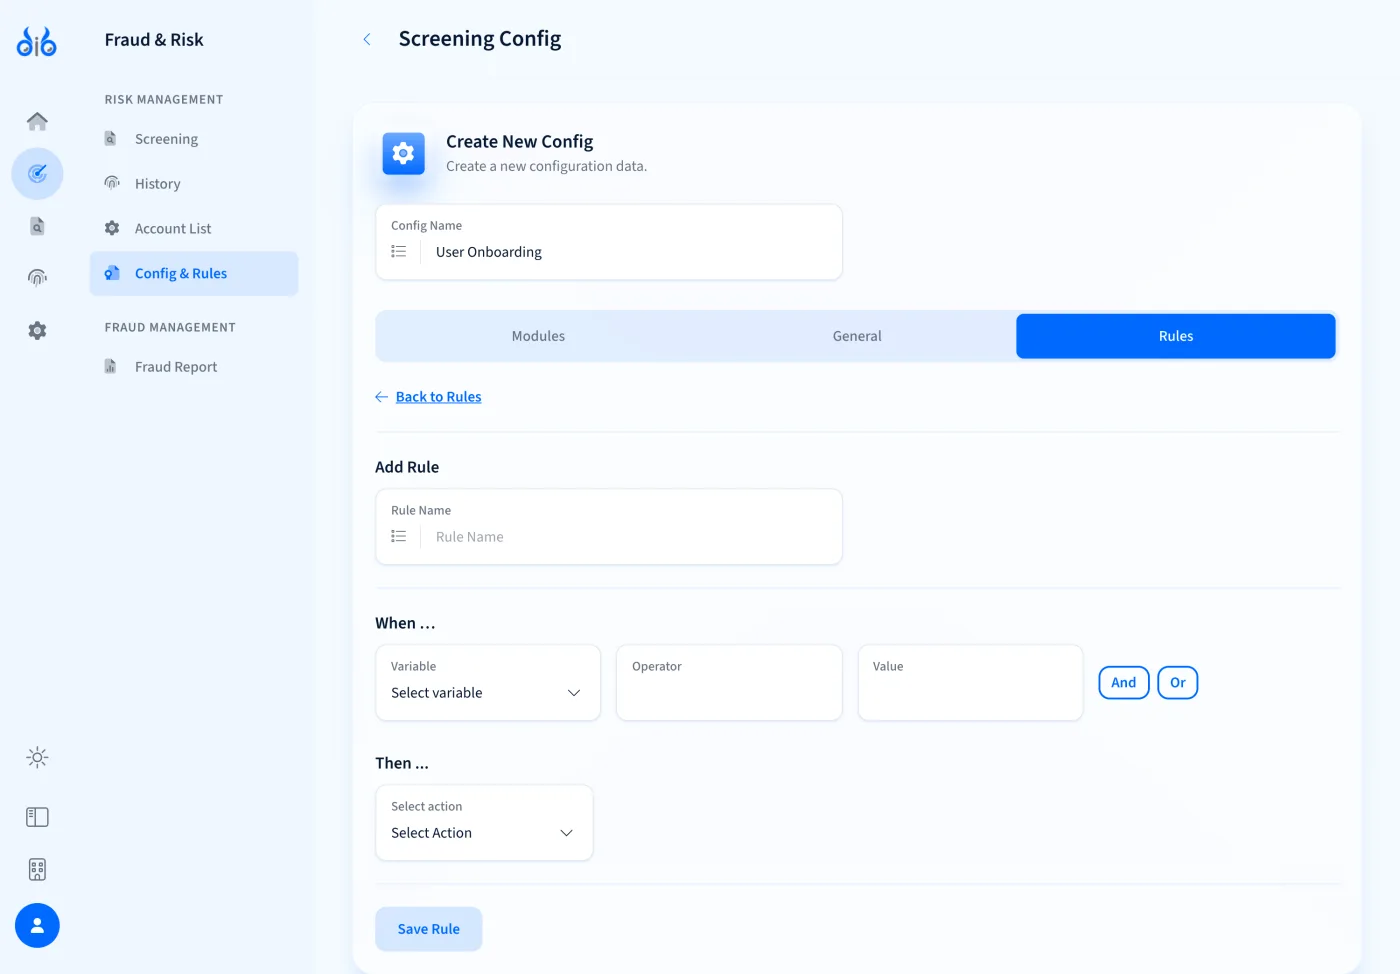
Task: Toggle the light theme sun icon
Action: click(x=37, y=757)
